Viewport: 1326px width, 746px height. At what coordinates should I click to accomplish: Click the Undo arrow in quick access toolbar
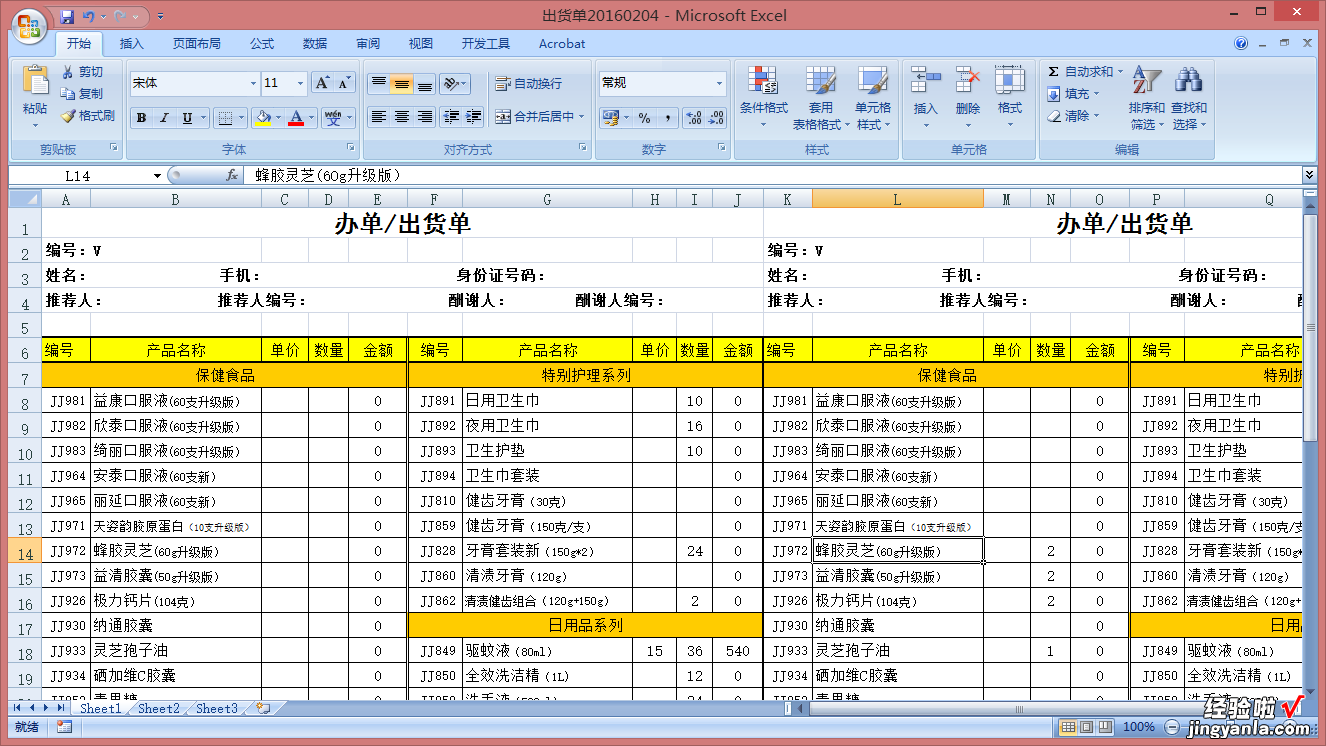tap(89, 16)
